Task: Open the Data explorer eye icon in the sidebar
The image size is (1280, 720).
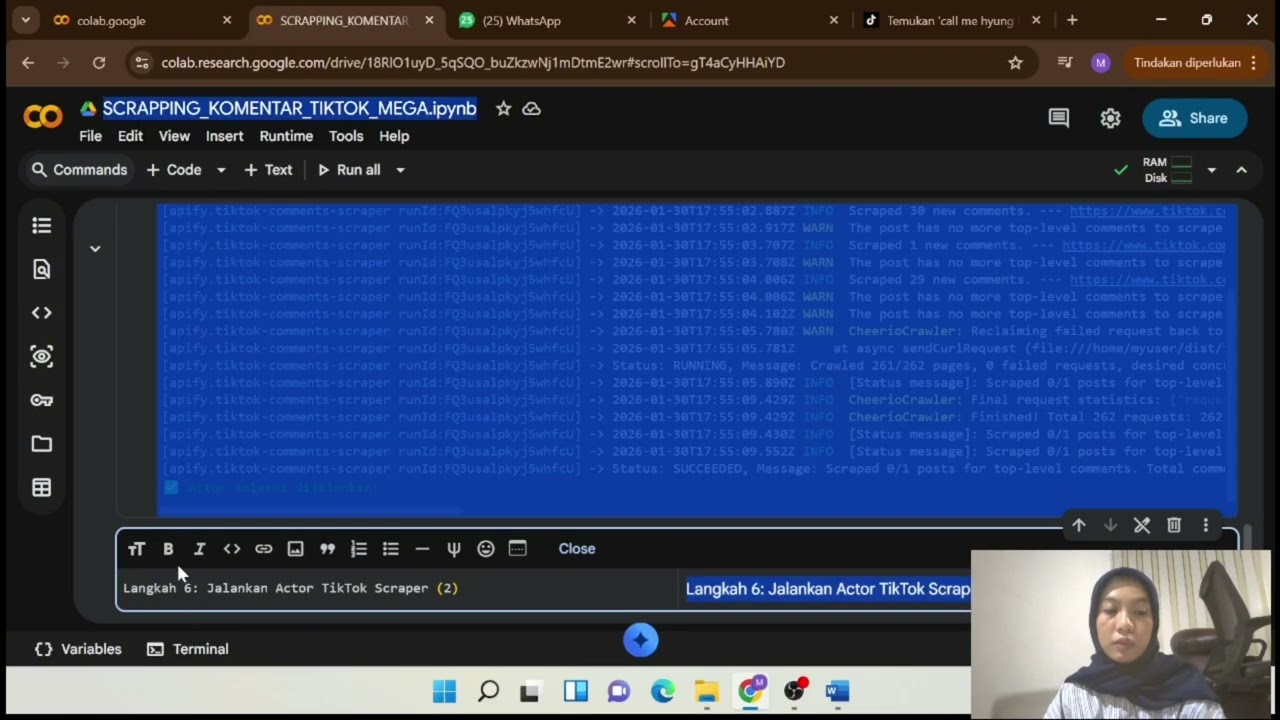Action: pos(41,356)
